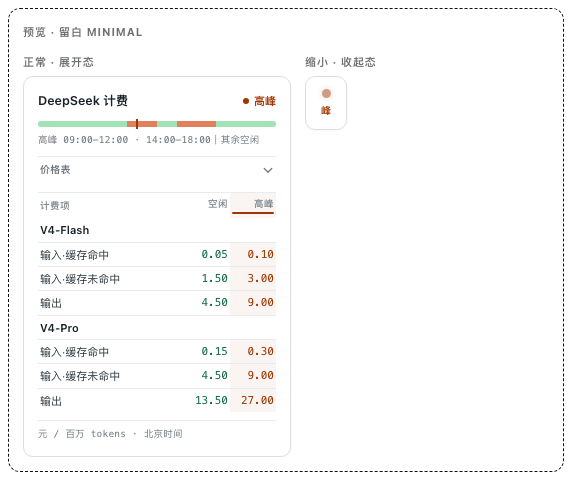Click V4-Flash 输出 idle price 4.50

(x=214, y=302)
